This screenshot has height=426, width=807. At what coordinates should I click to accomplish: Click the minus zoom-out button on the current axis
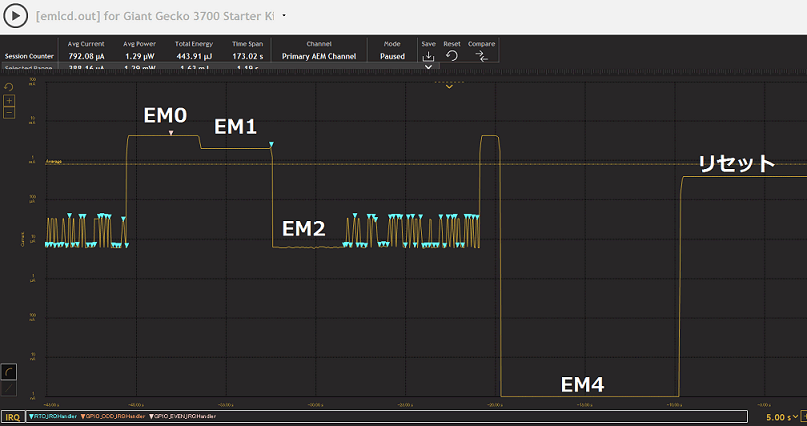[9, 112]
